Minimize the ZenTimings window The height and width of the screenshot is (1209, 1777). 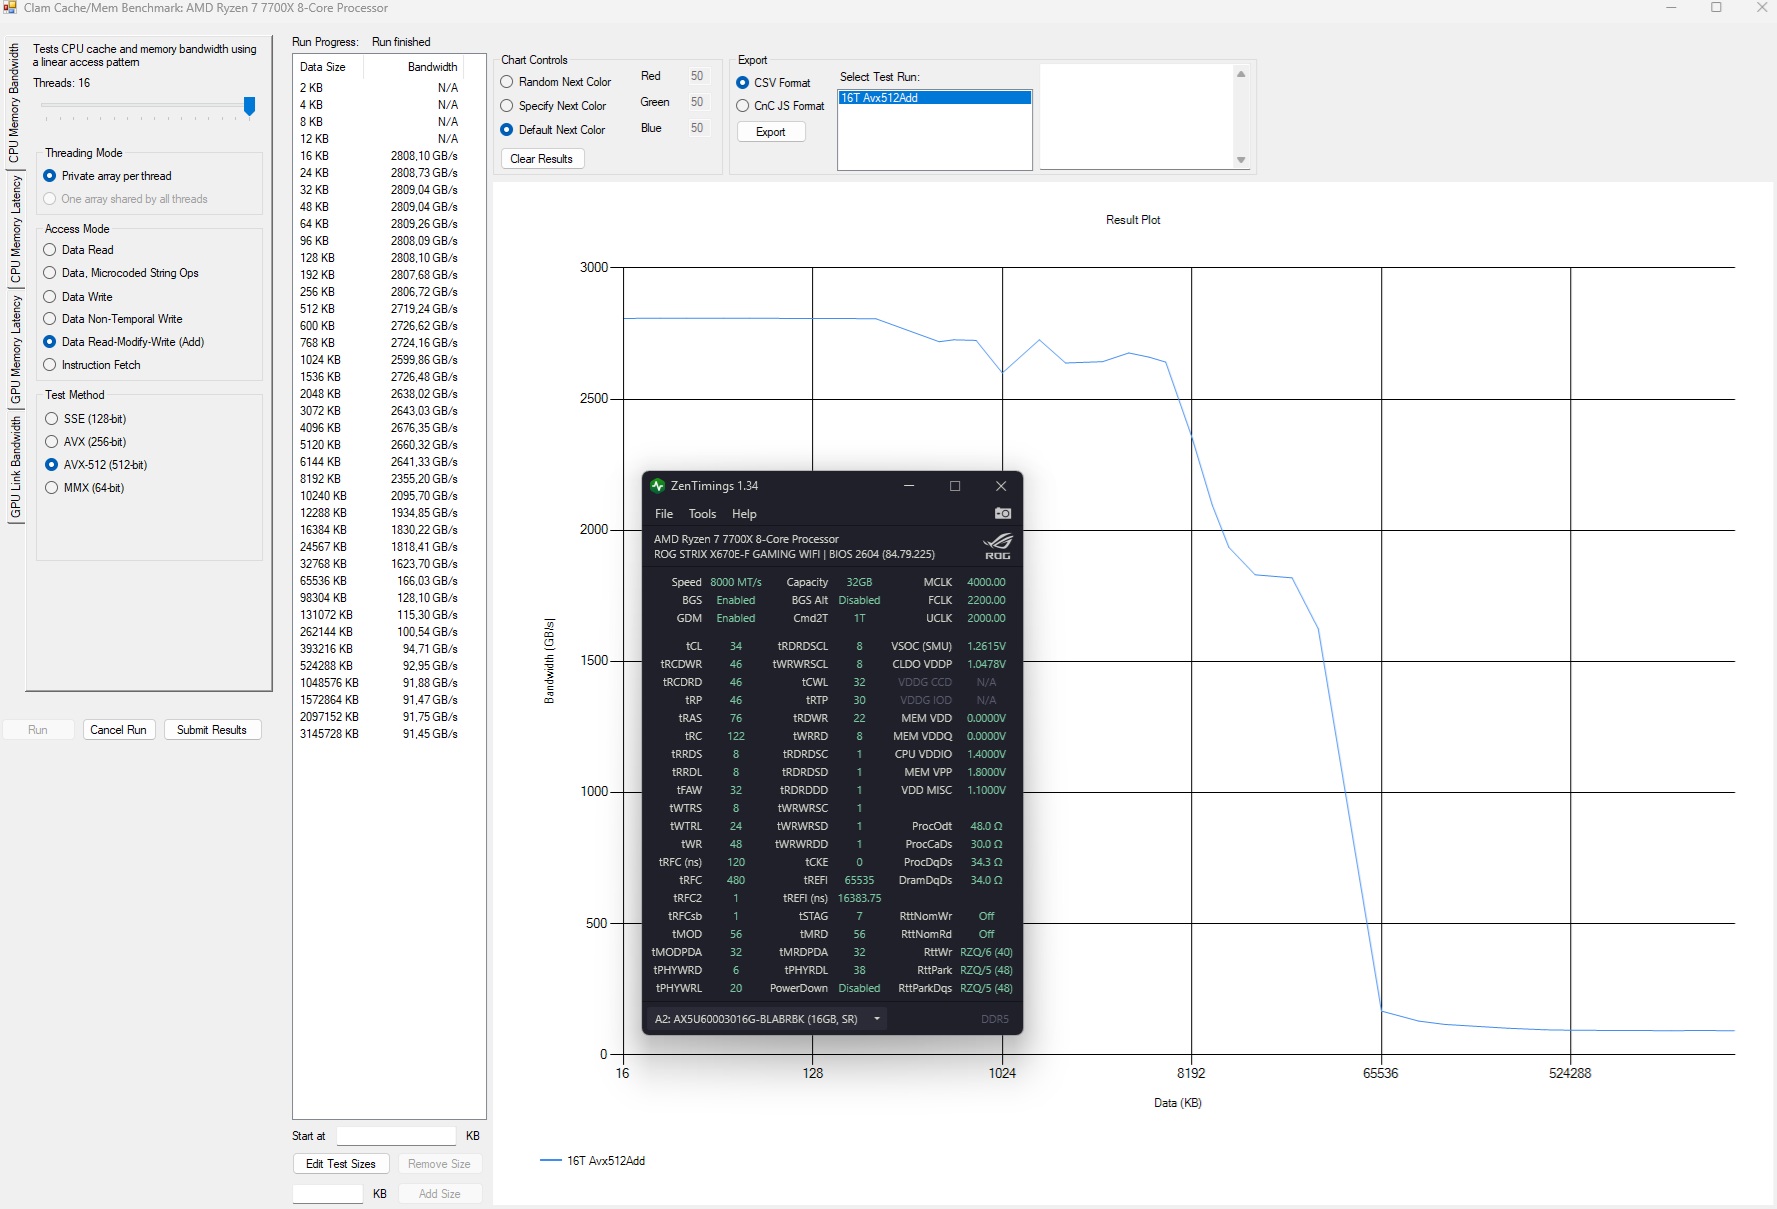point(909,486)
